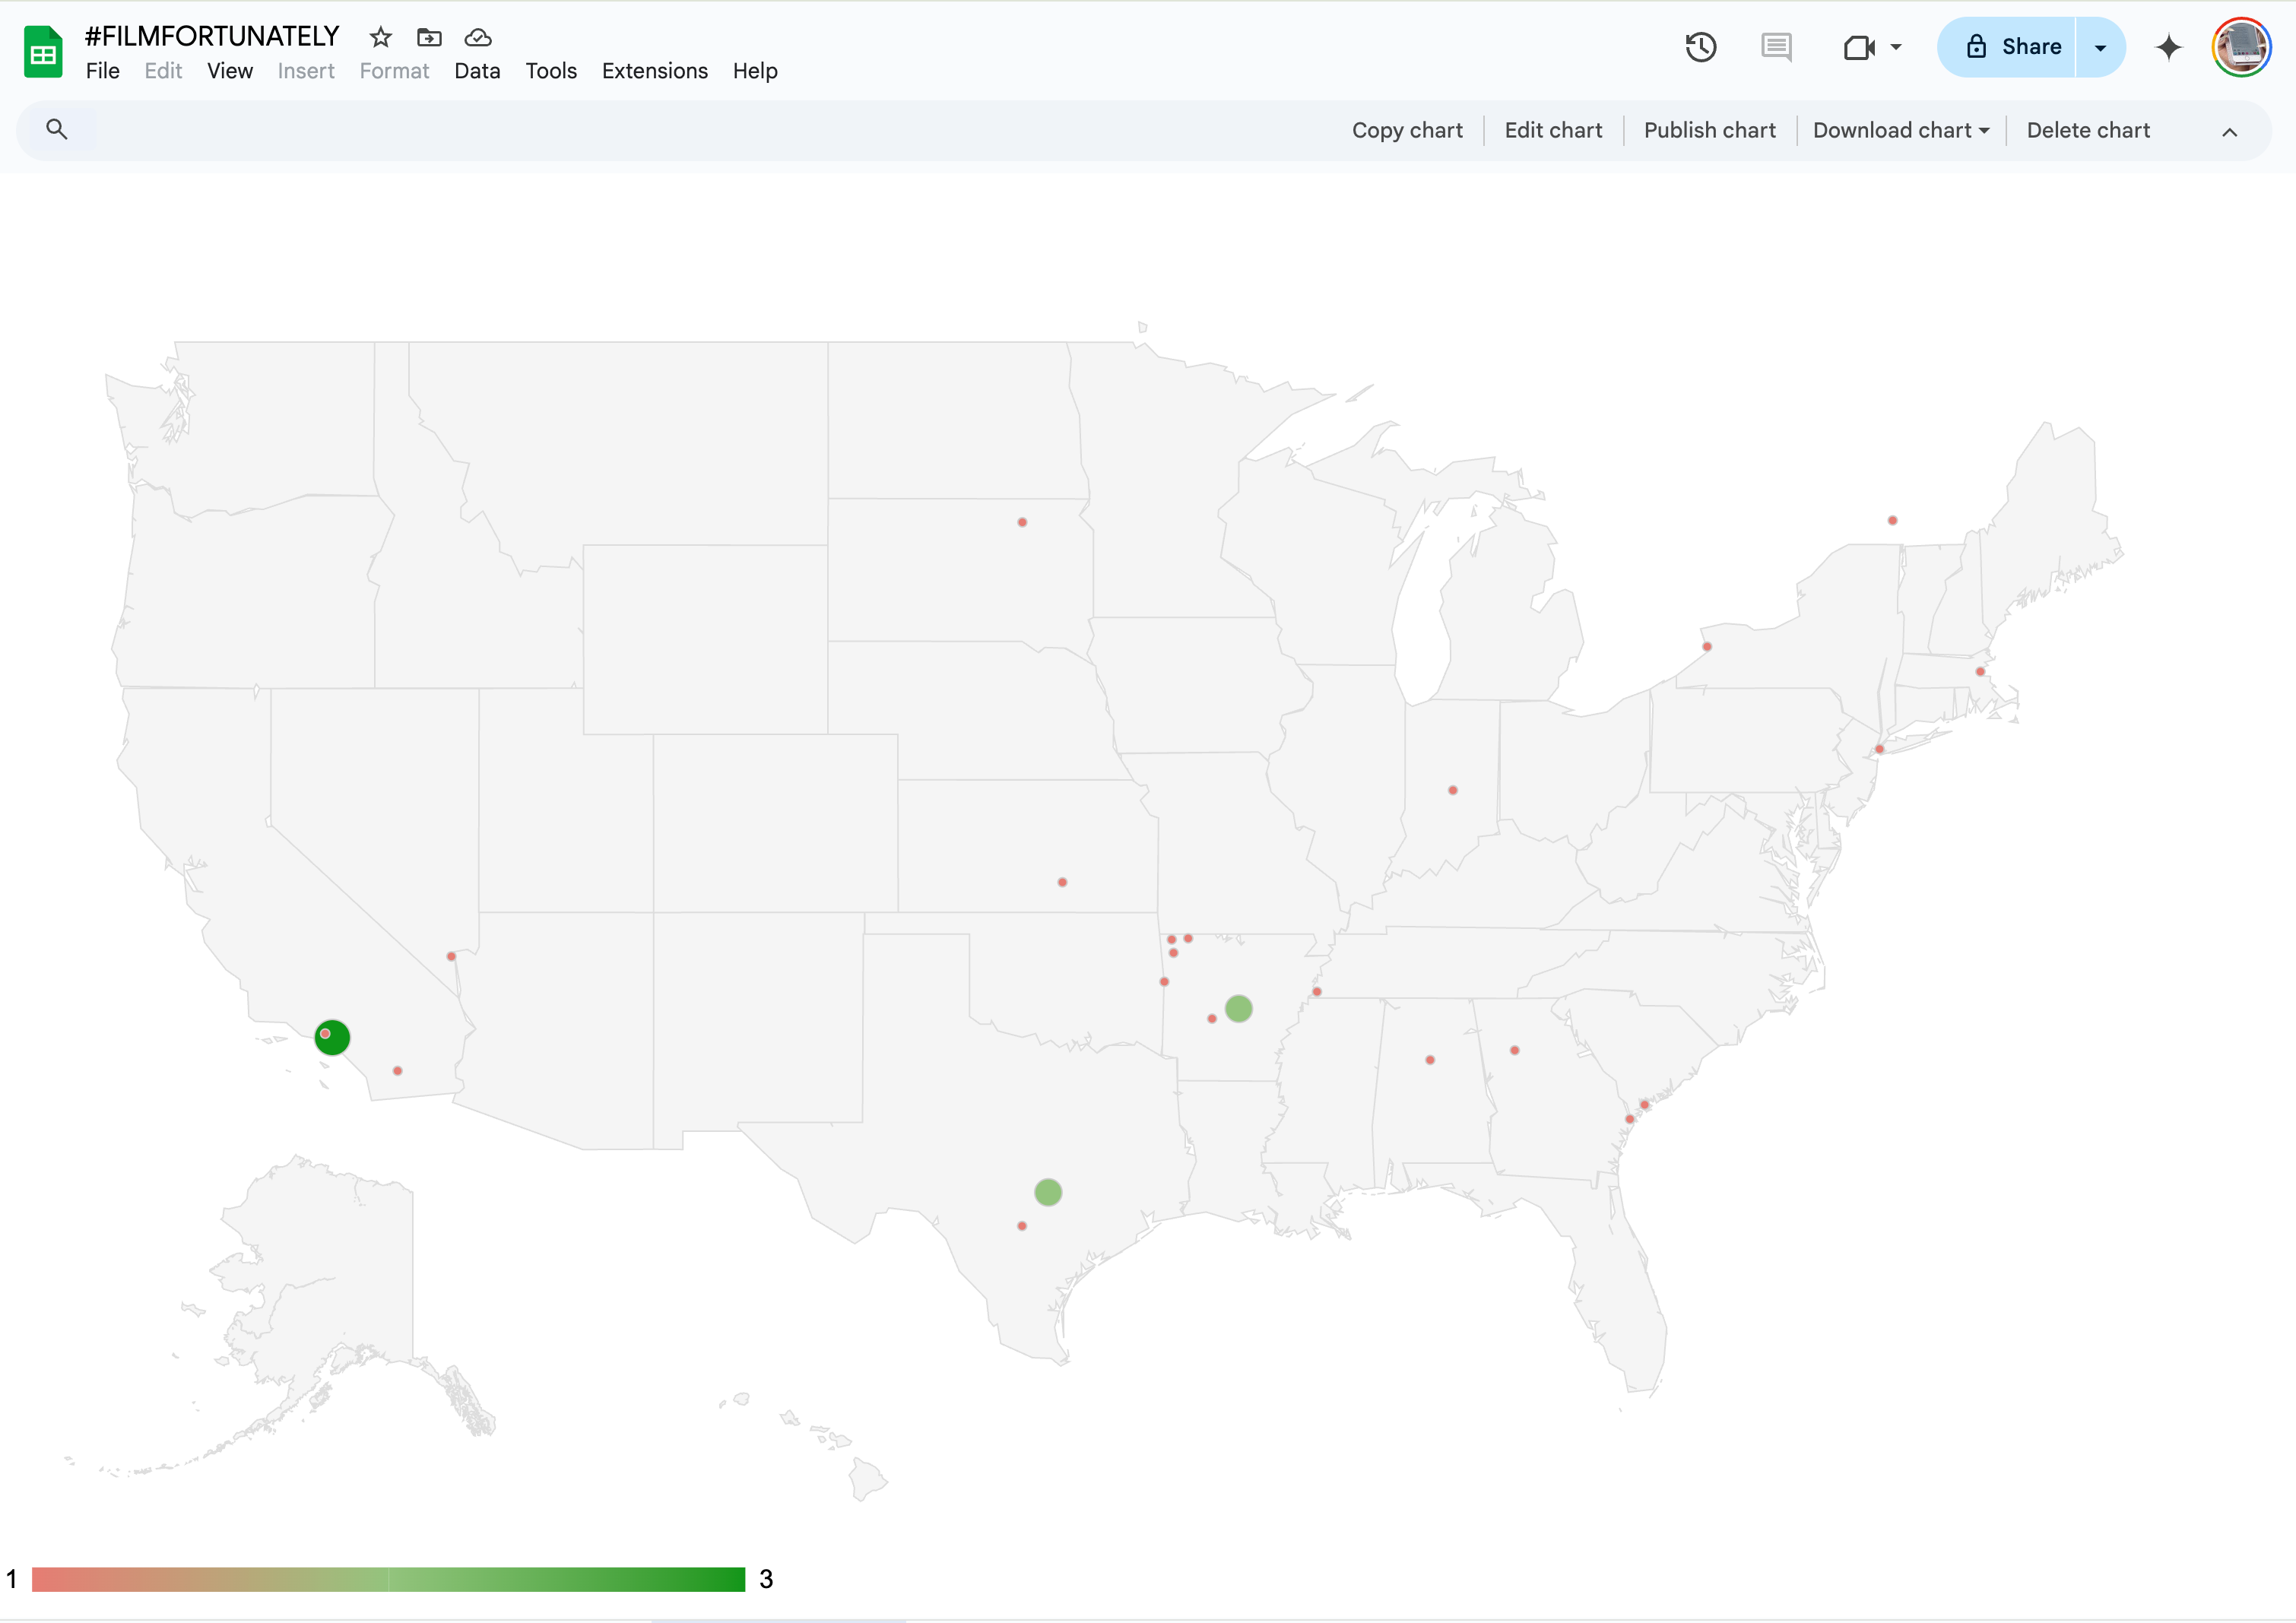Open the Google account avatar
2296x1623 pixels.
point(2241,47)
